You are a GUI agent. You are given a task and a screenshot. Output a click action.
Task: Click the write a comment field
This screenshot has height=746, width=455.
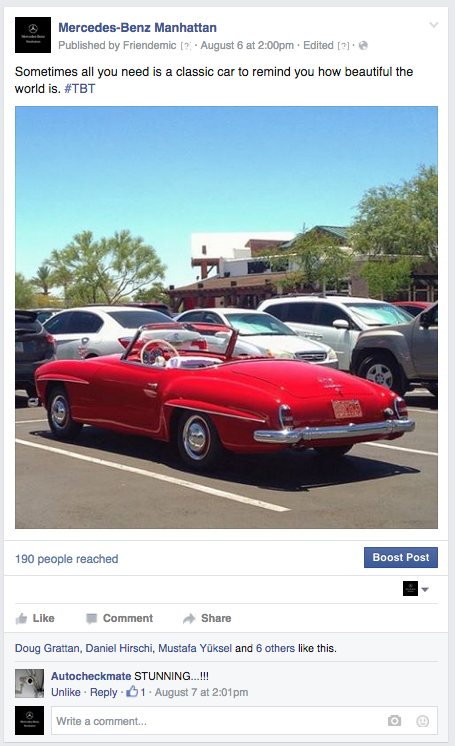pyautogui.click(x=244, y=721)
